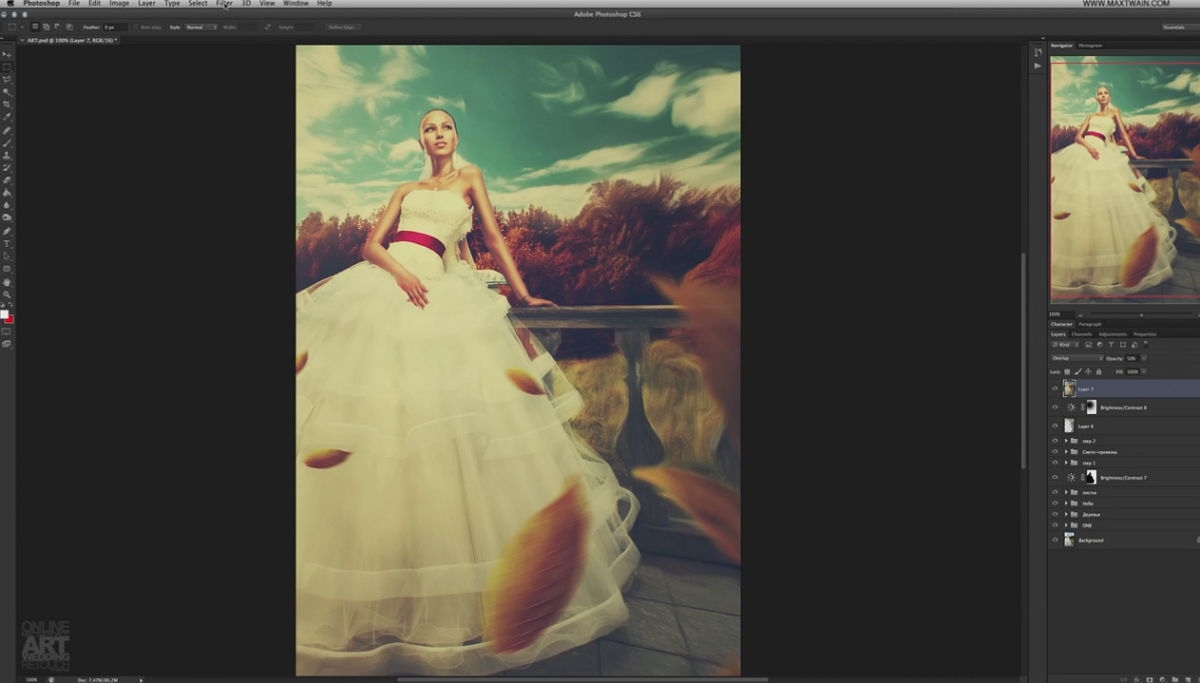Open the Window menu
Screen dimensions: 1200x683
point(295,4)
